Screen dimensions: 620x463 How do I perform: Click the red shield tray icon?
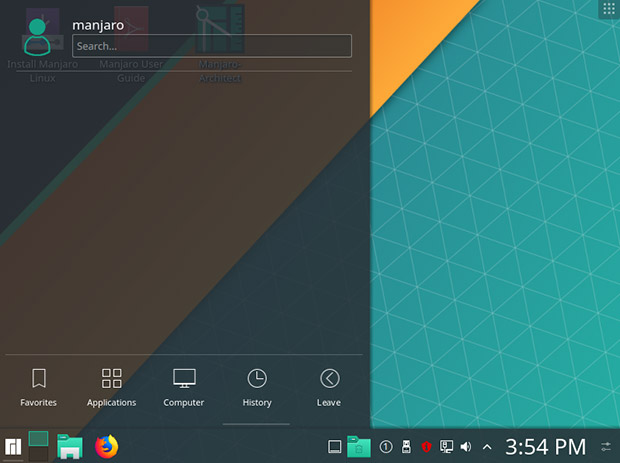click(x=426, y=447)
